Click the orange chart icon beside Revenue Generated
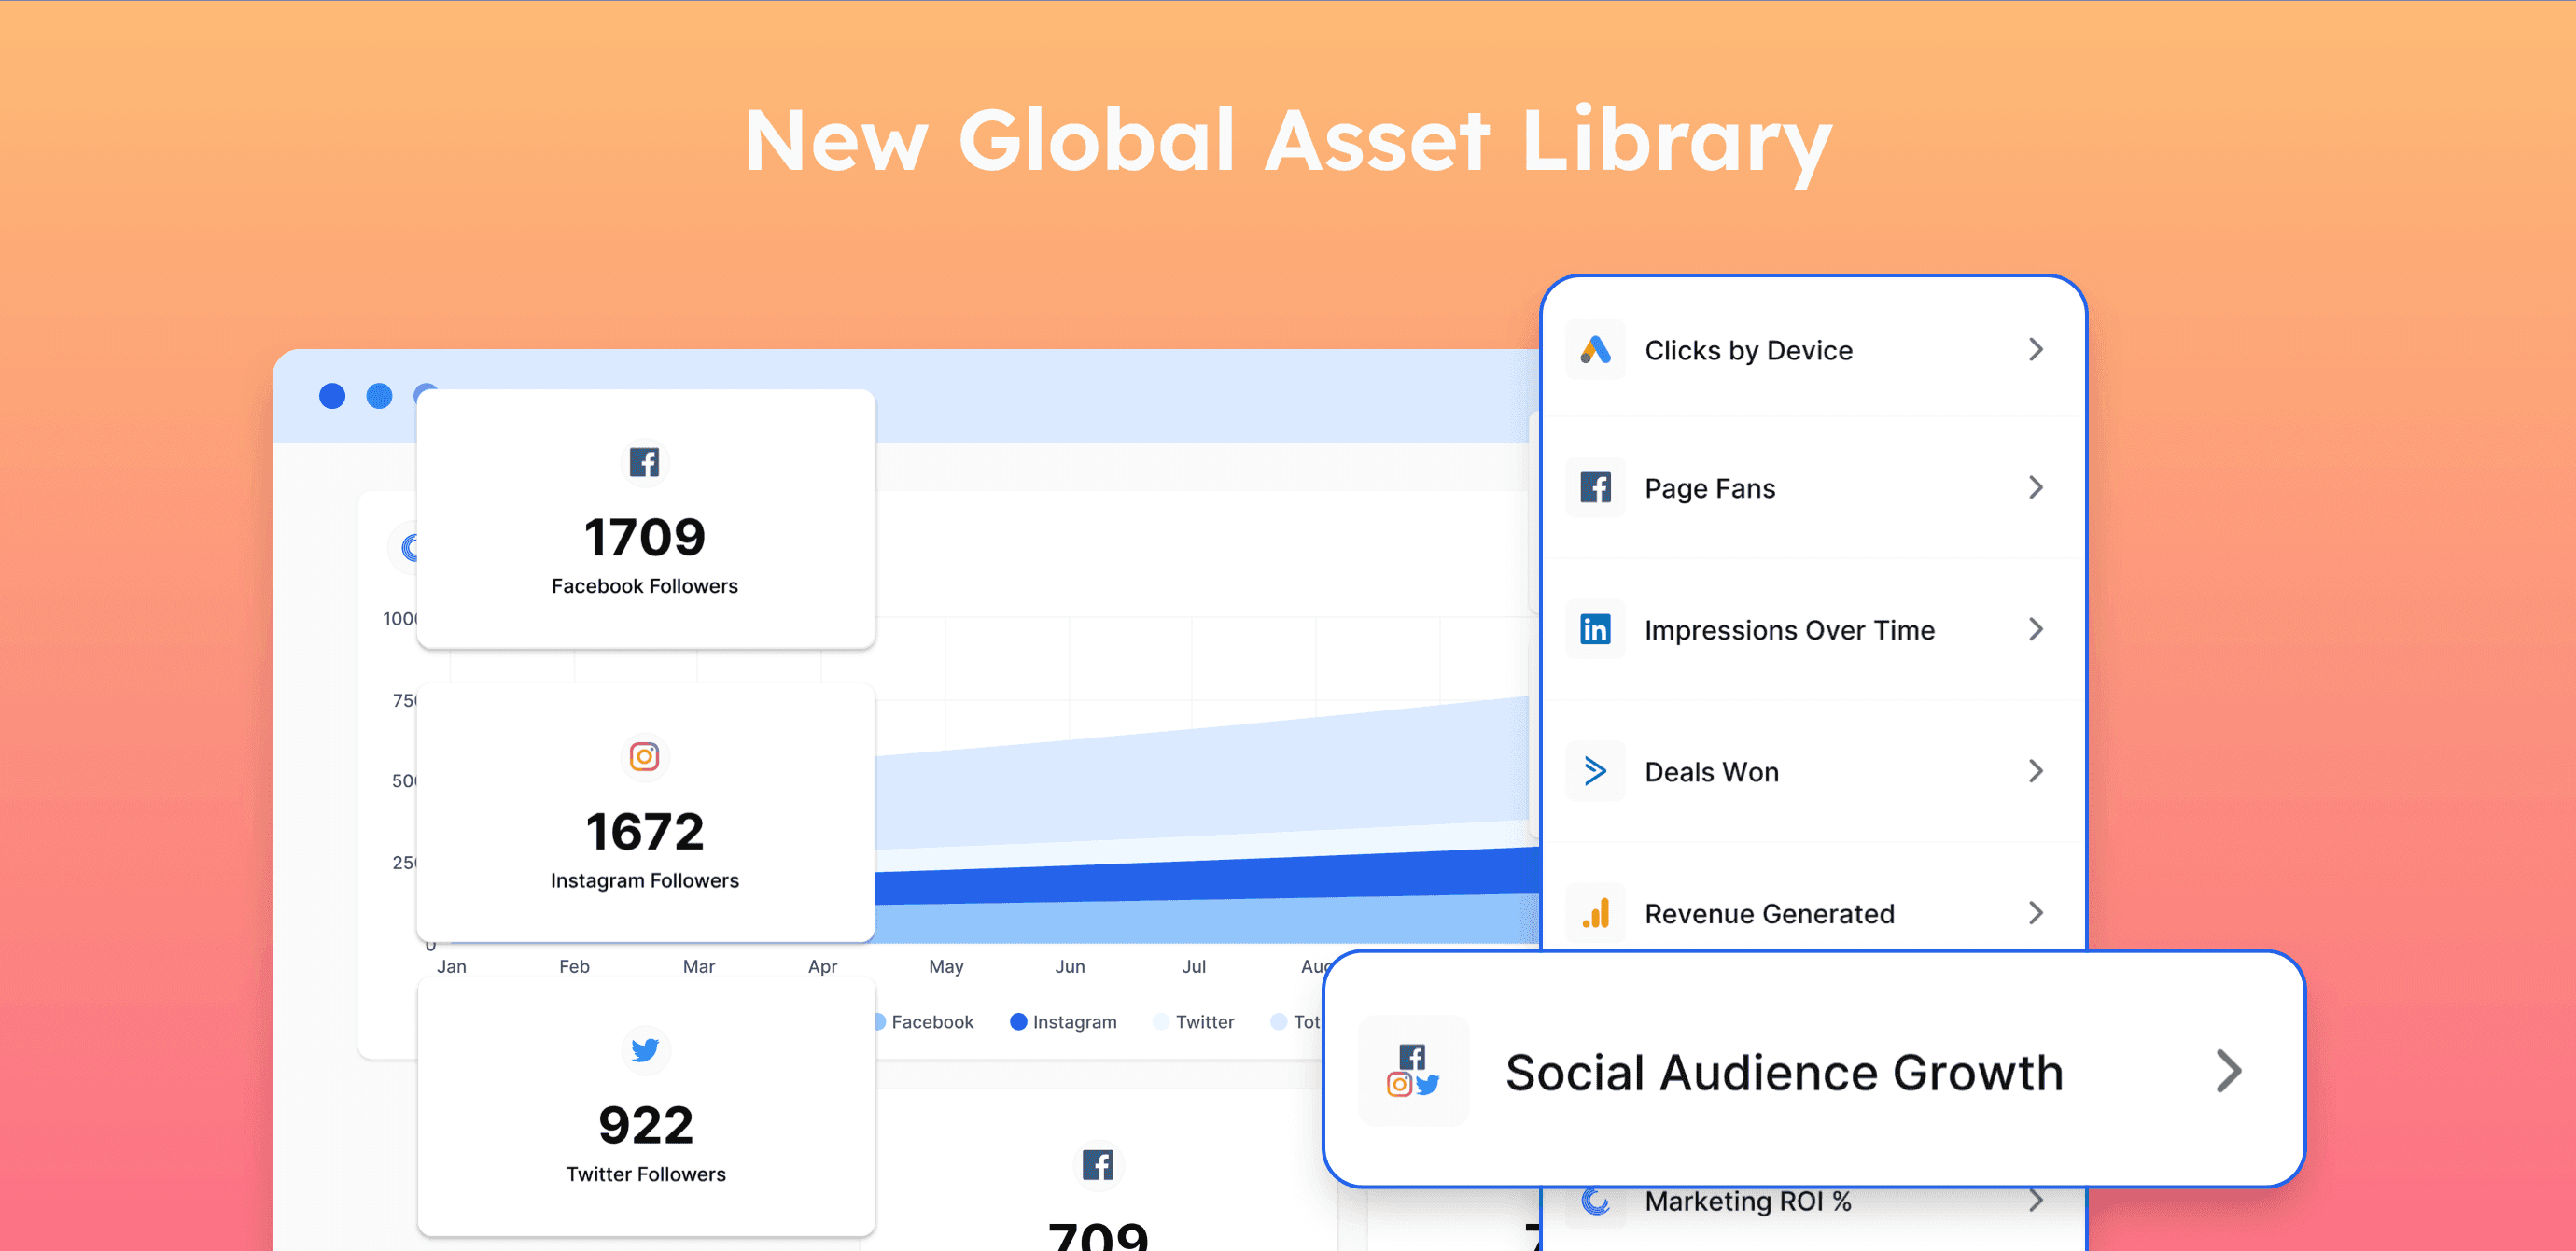 point(1595,912)
